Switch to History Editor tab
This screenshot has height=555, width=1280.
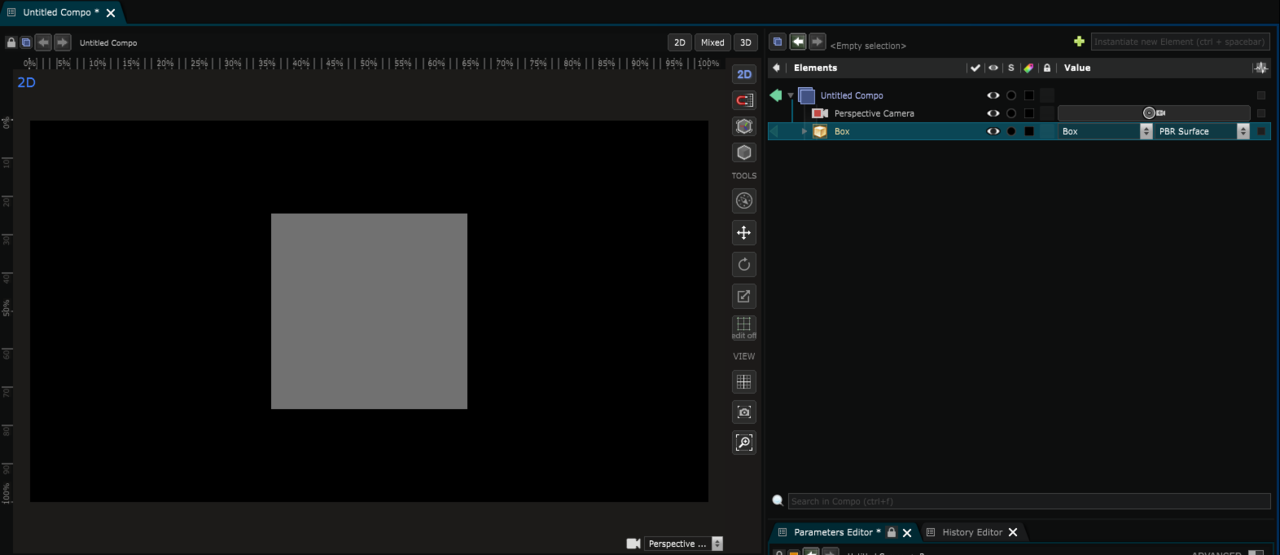pos(972,532)
